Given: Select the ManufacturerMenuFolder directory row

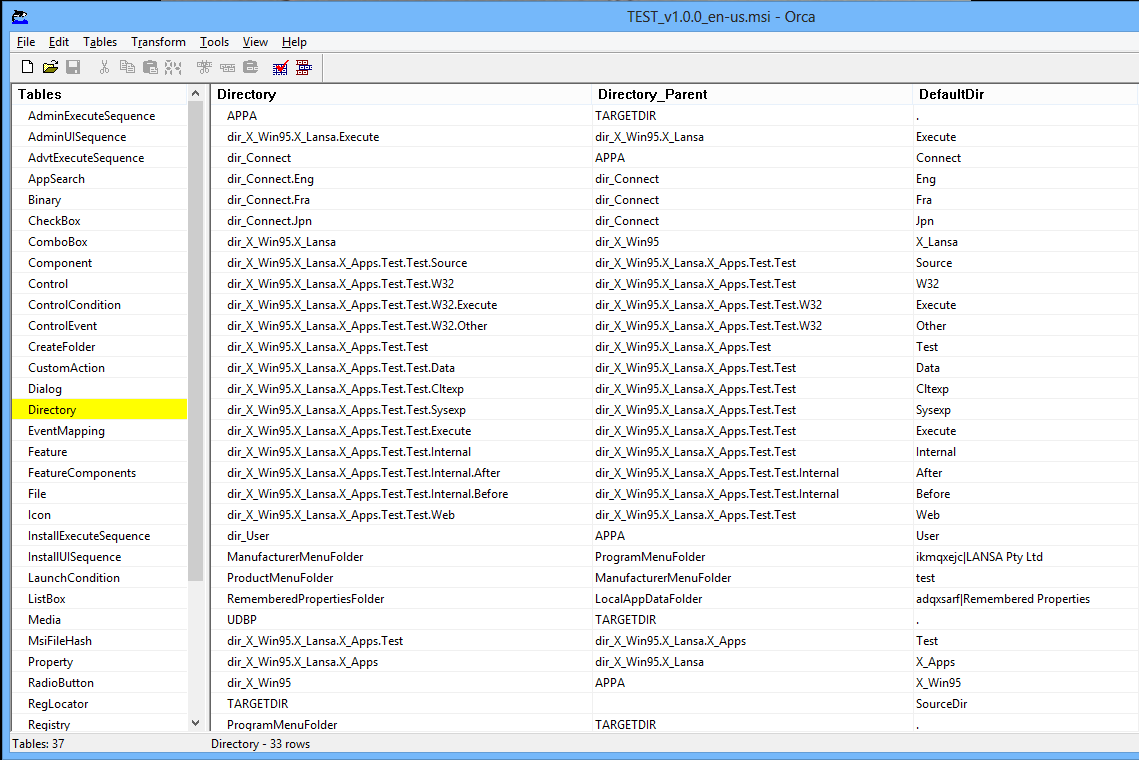Looking at the screenshot, I should coord(295,557).
